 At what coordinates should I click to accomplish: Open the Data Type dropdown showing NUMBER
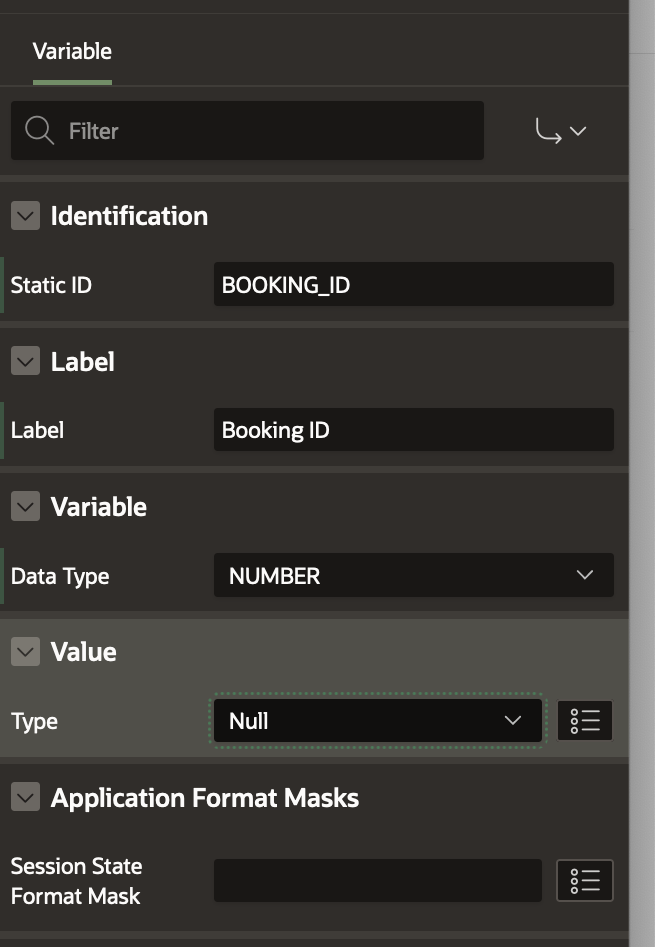click(413, 576)
